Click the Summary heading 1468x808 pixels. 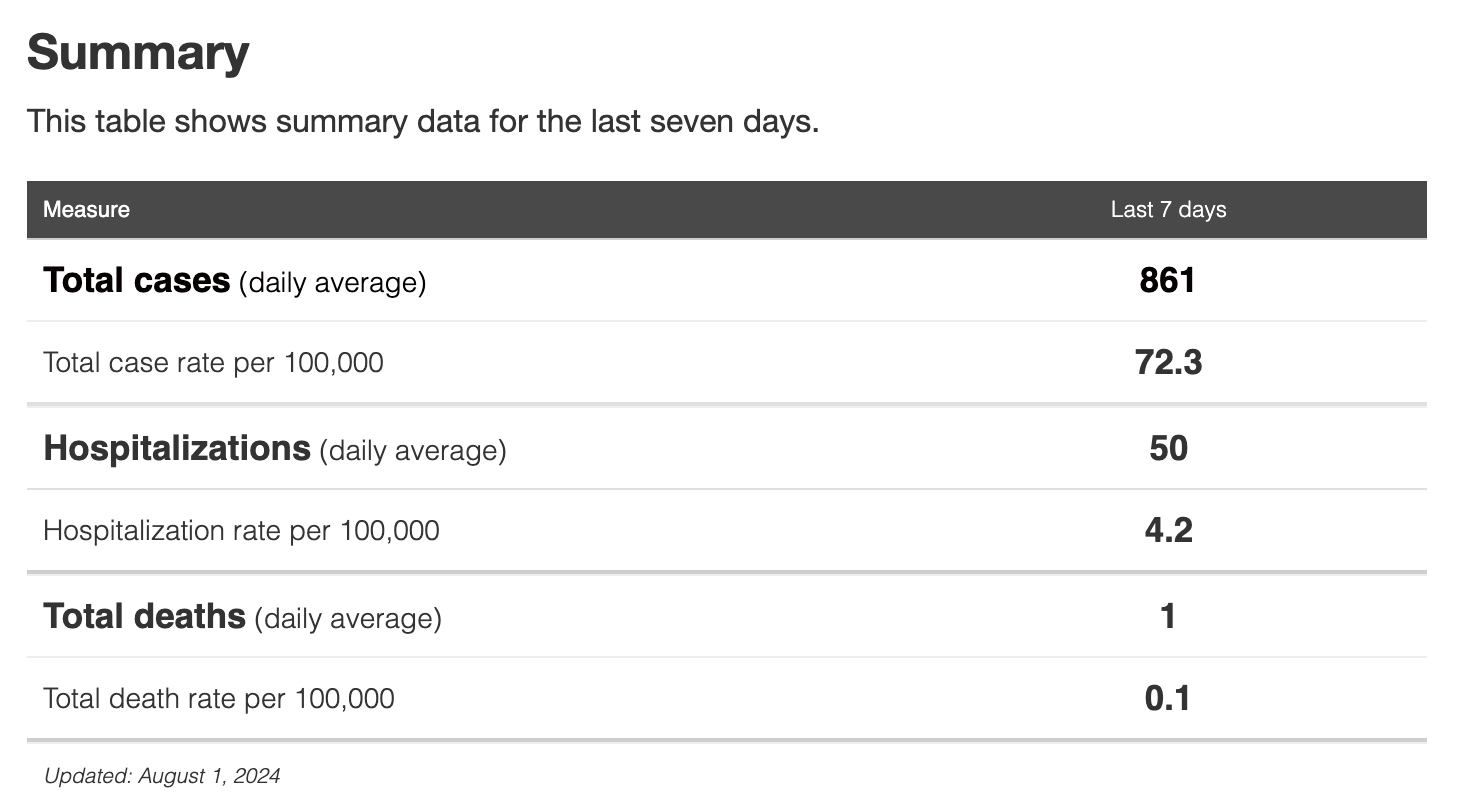pos(138,53)
